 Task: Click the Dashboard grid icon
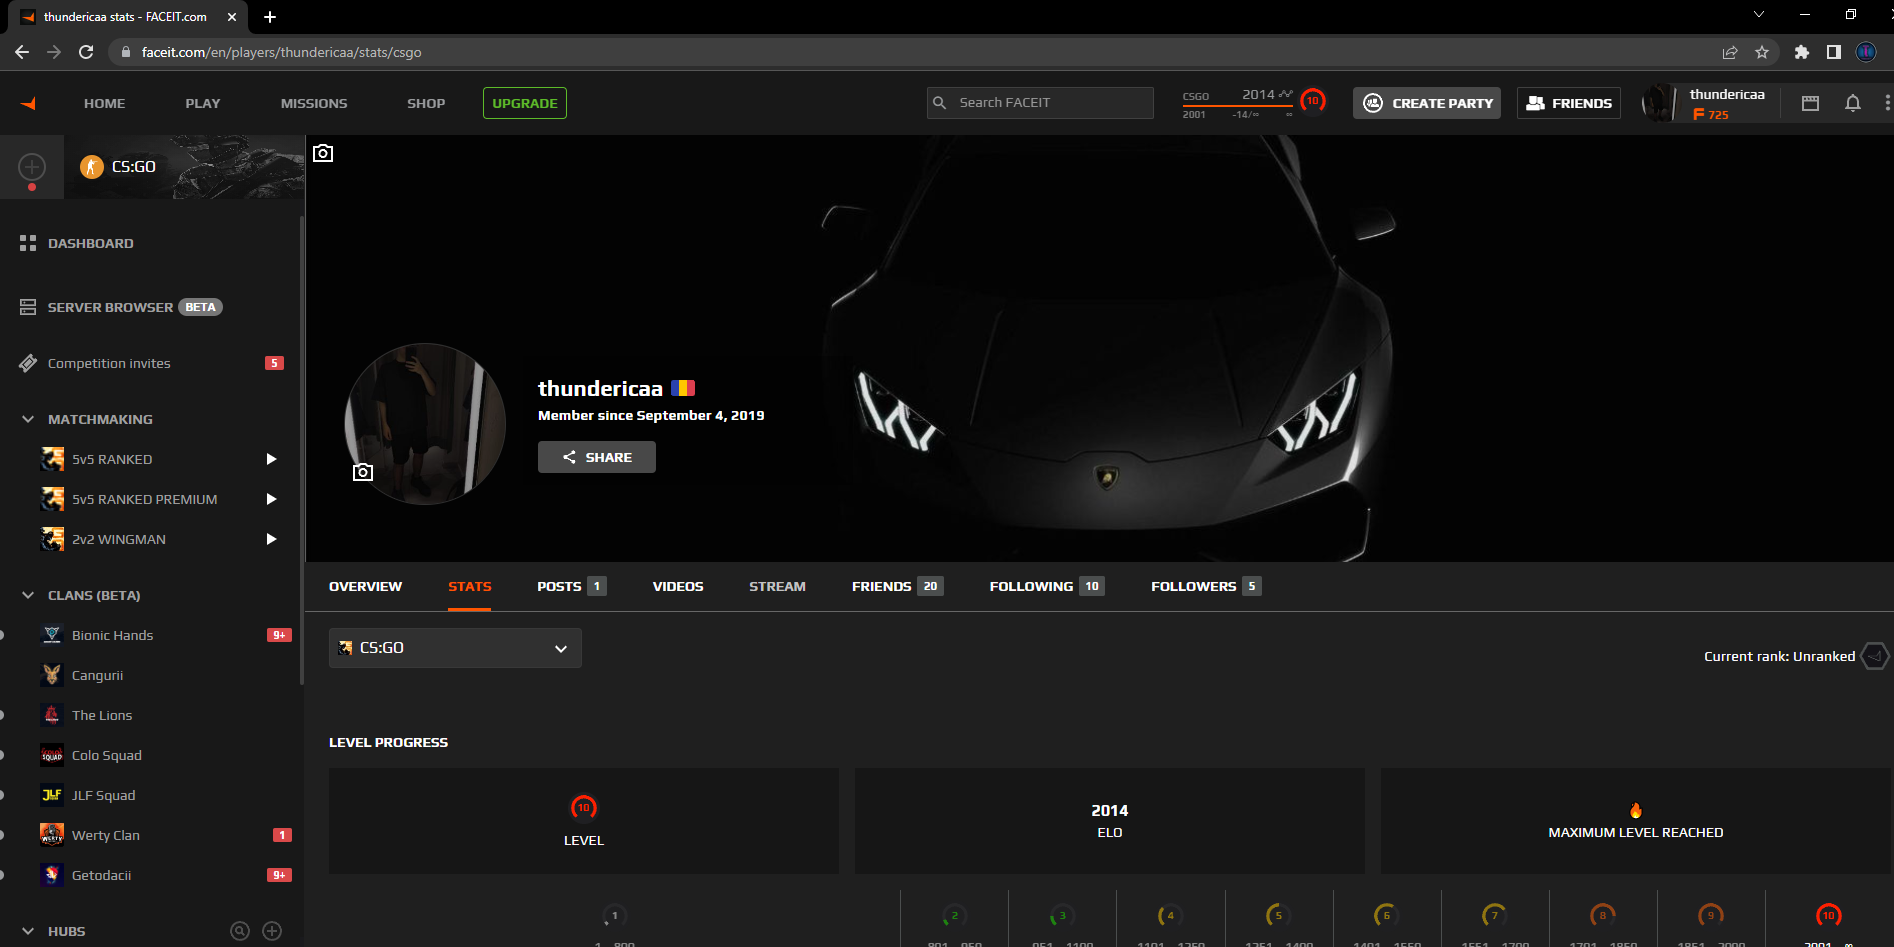pos(28,243)
